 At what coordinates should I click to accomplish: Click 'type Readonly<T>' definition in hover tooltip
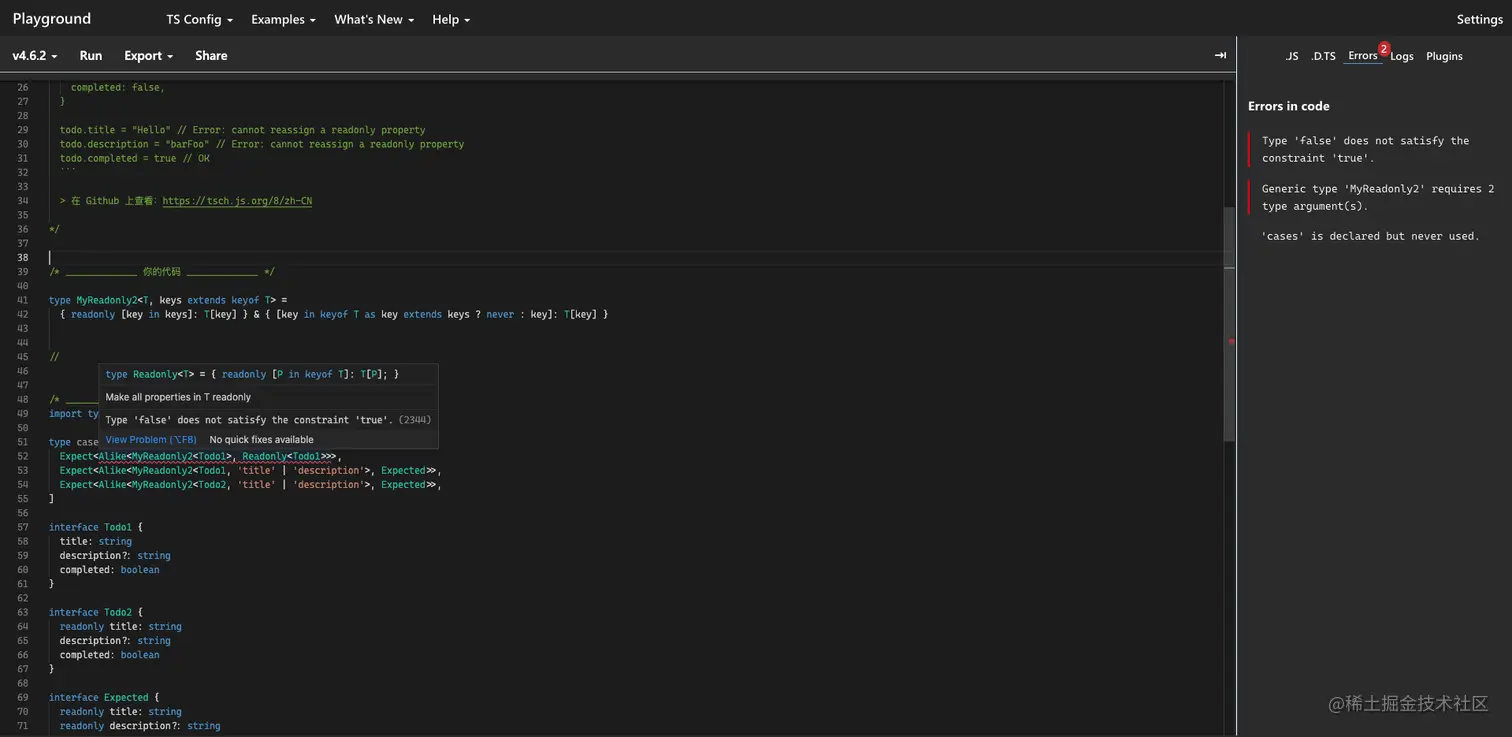coord(252,374)
